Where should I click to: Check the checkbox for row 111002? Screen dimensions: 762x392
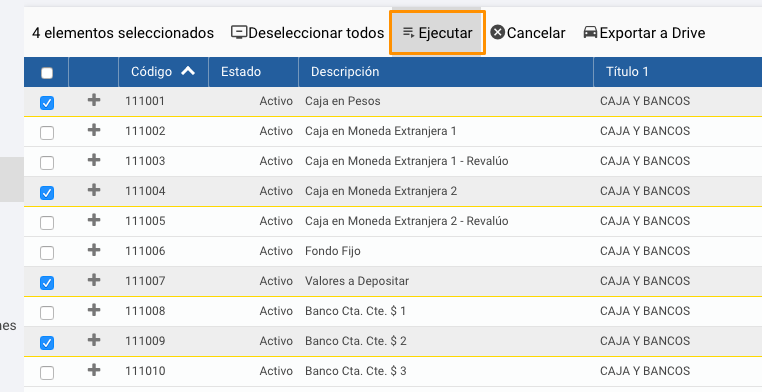pos(47,133)
